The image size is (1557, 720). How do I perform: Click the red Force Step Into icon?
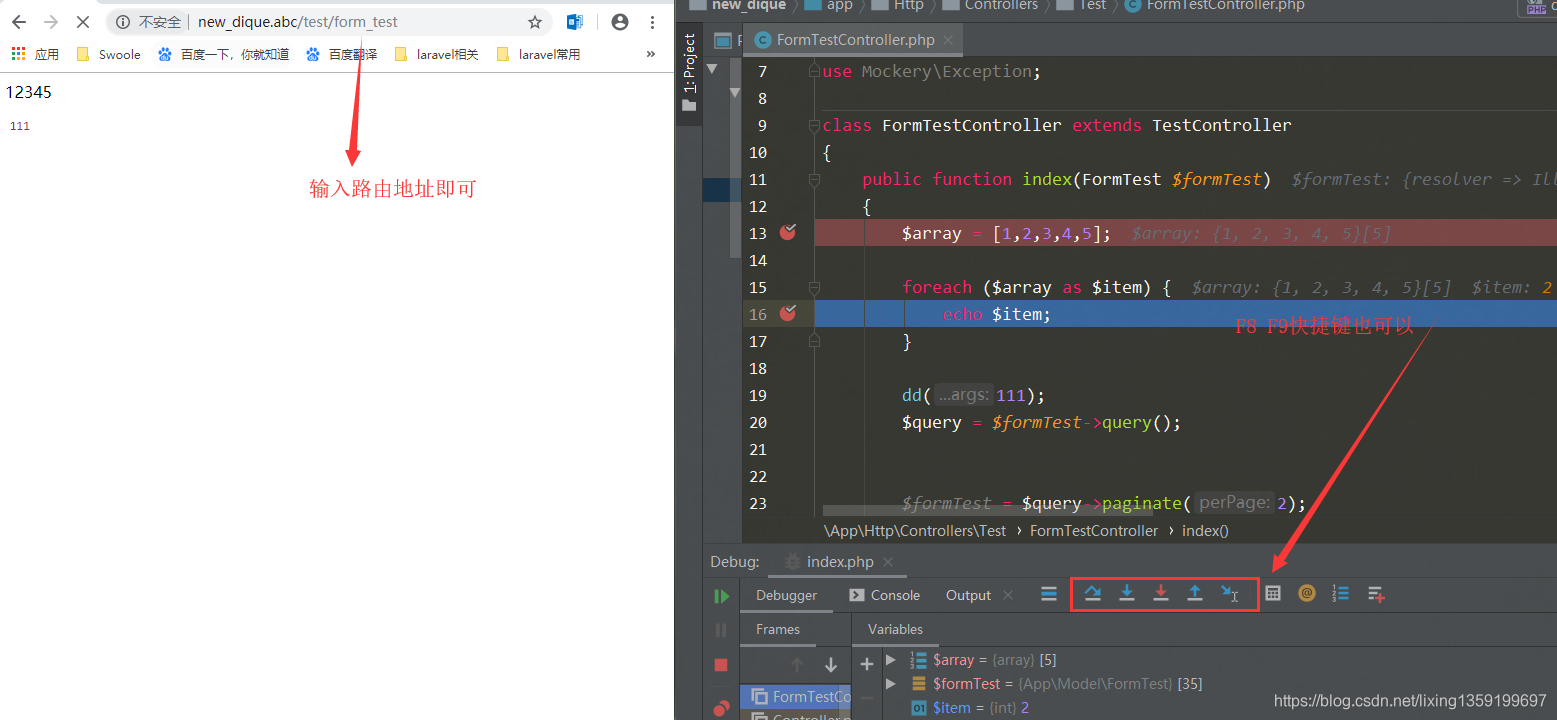[1161, 594]
